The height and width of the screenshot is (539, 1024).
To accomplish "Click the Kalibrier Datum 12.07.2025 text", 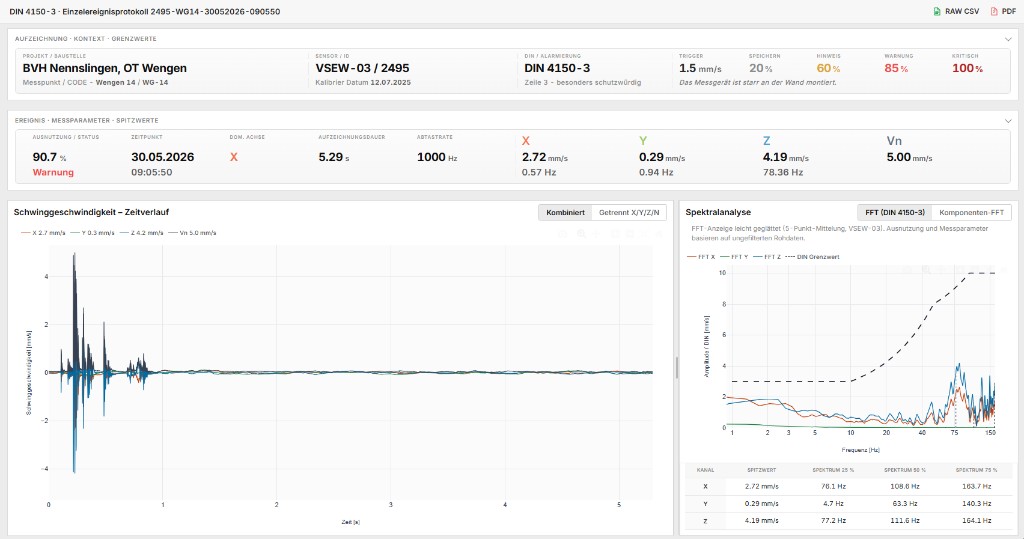I will (363, 83).
